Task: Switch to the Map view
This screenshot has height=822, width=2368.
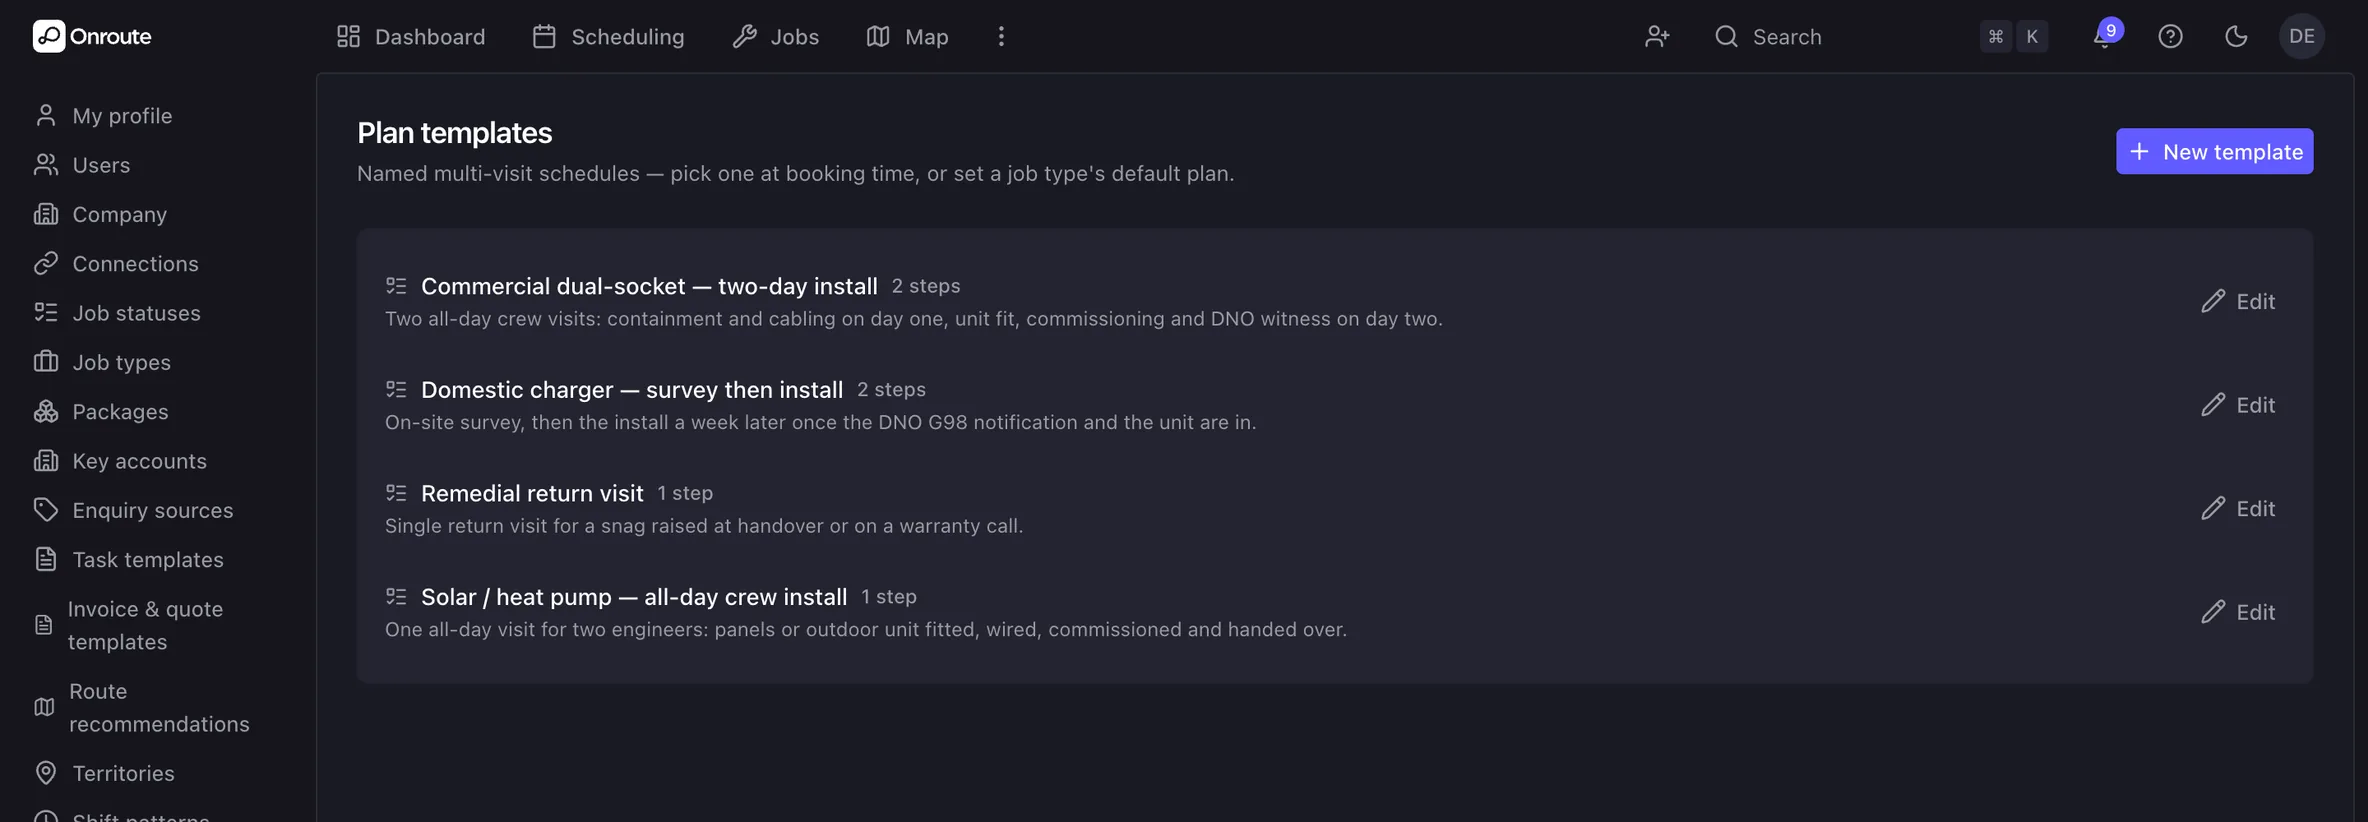Action: tap(907, 36)
